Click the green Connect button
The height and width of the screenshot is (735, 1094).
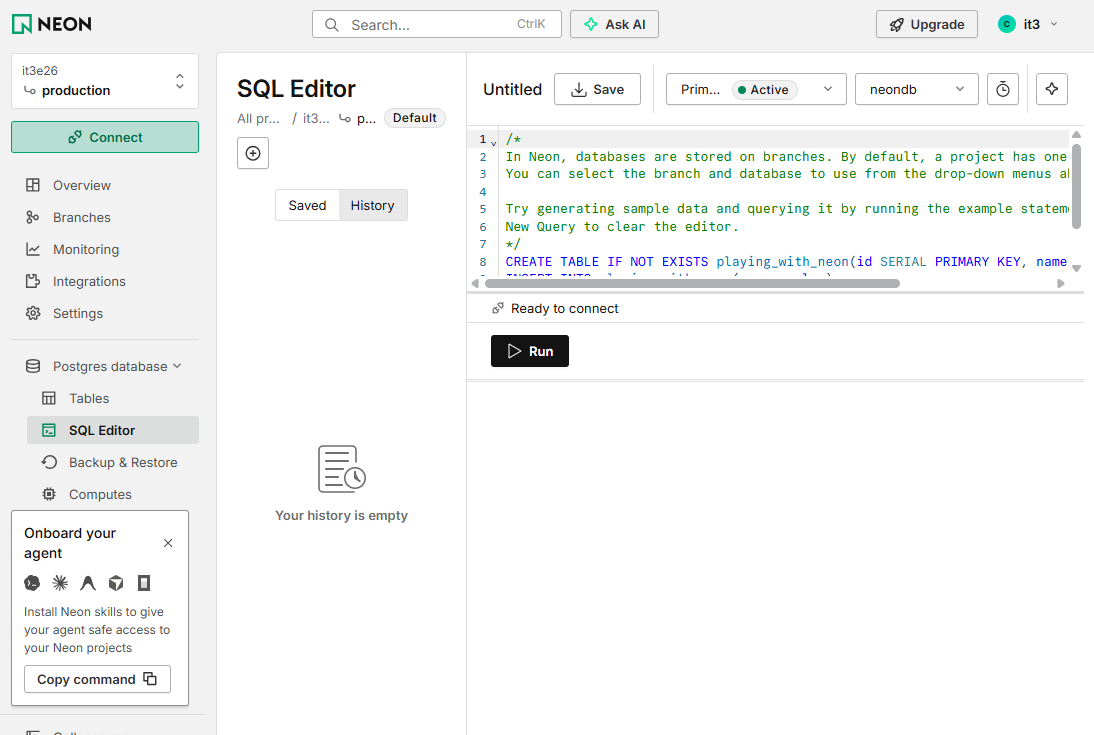coord(105,137)
